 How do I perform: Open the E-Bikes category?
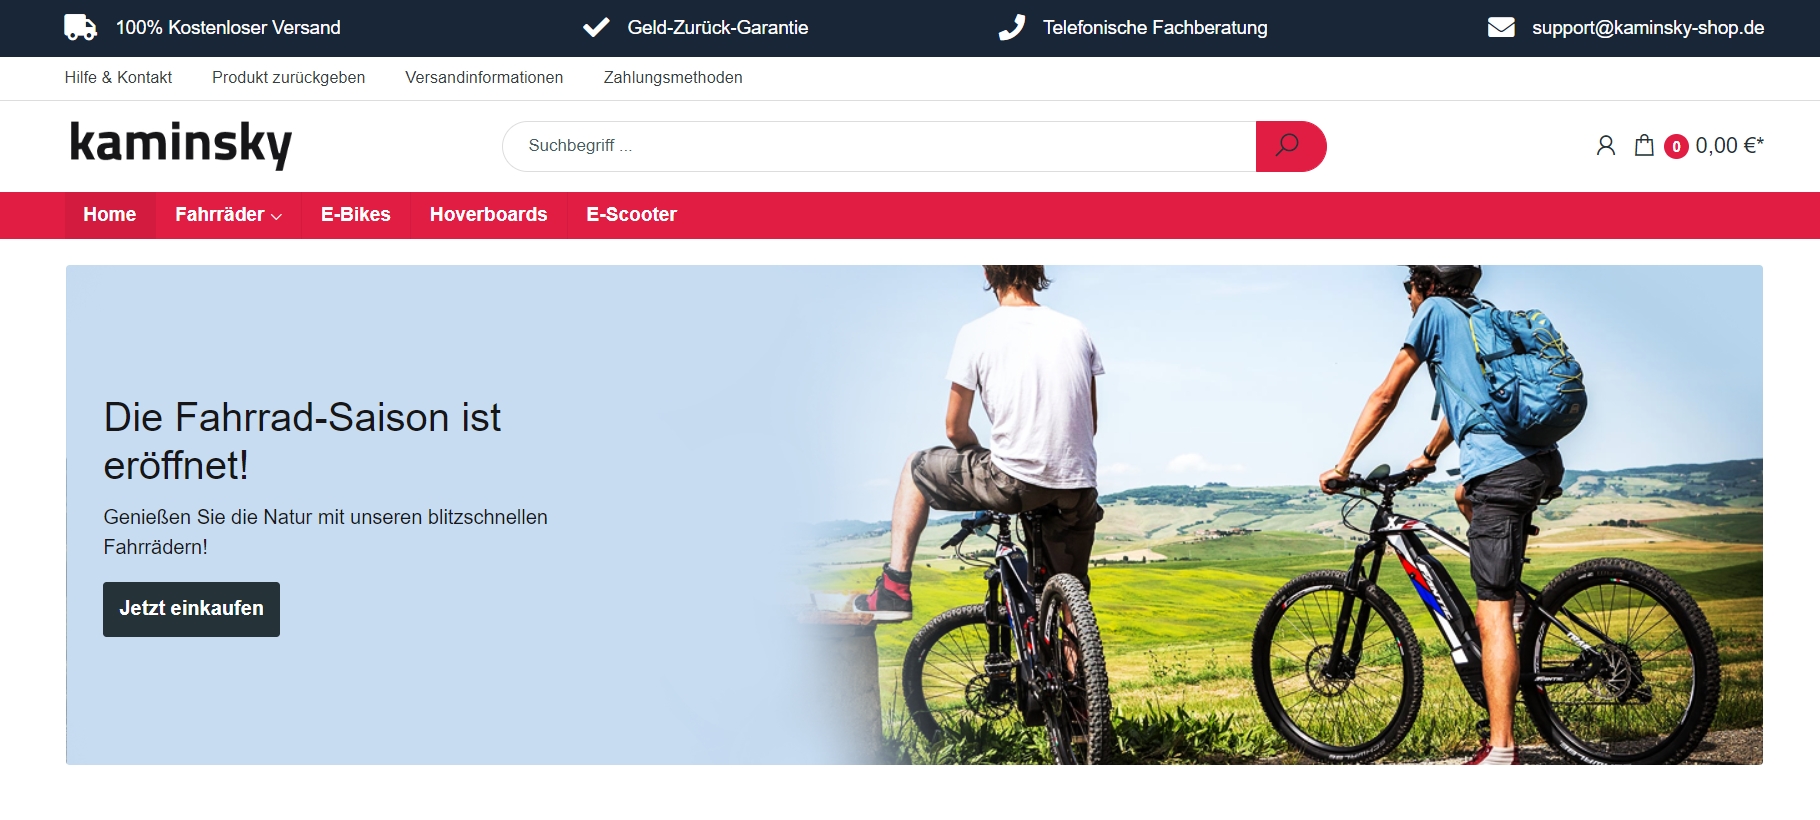pos(356,215)
